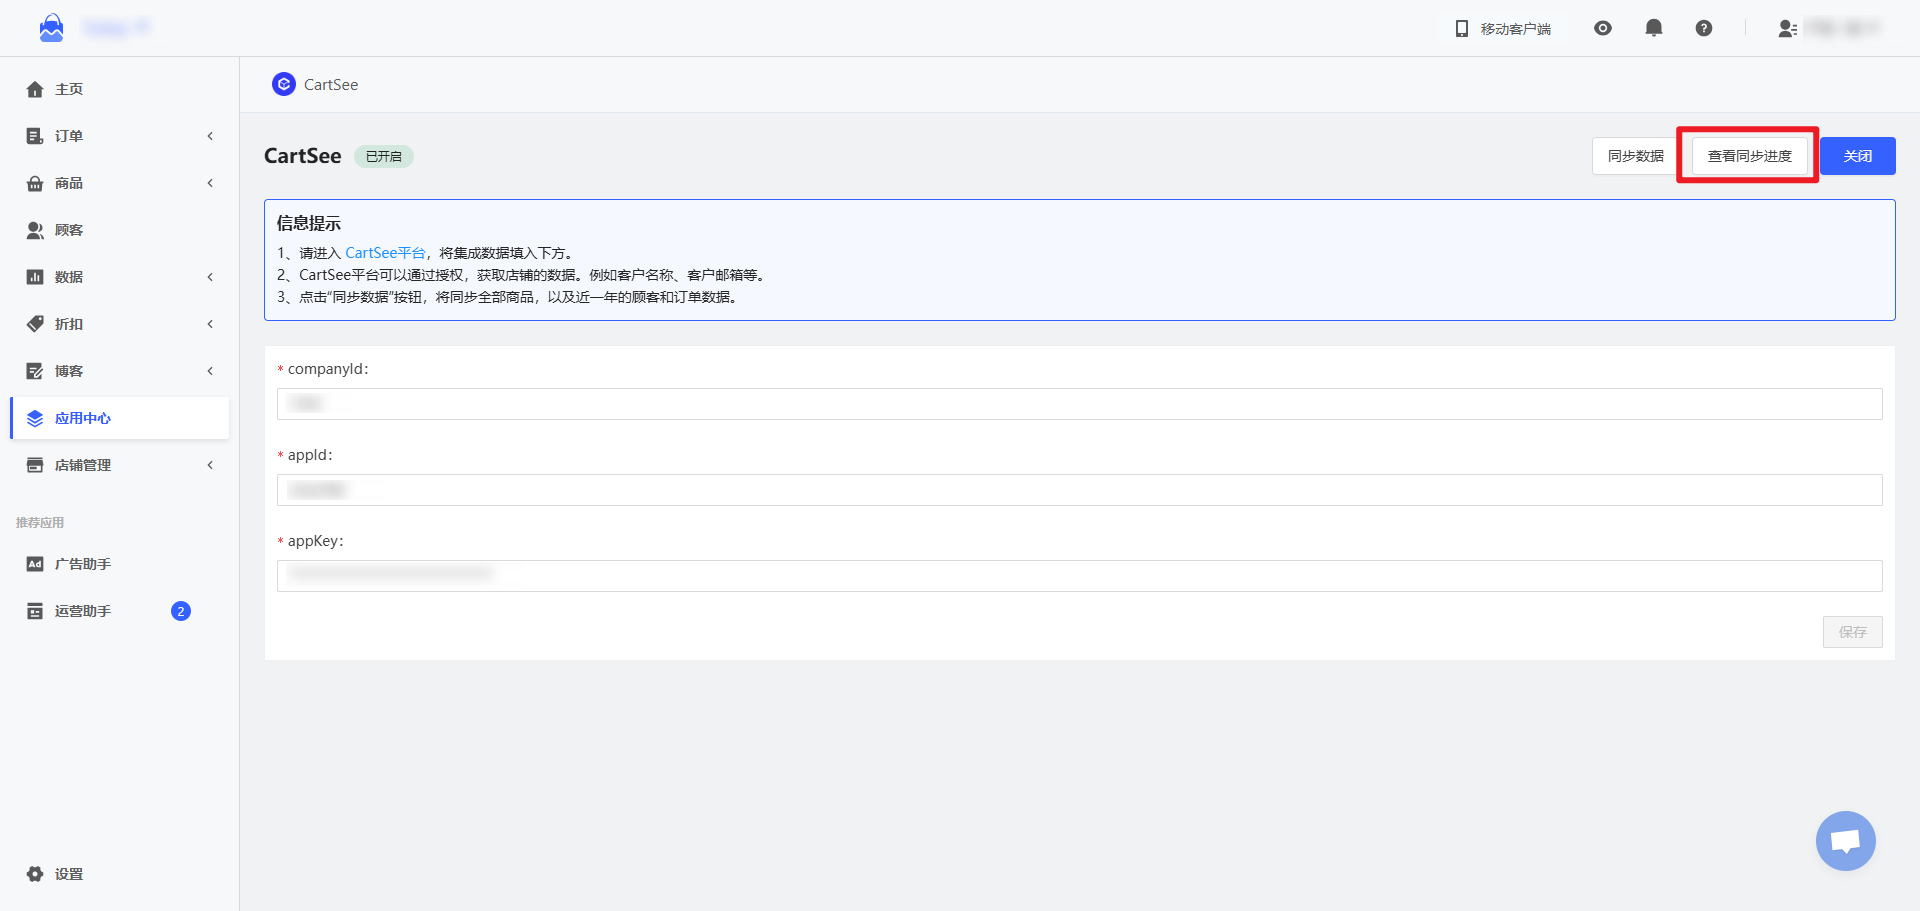
Task: Click the CartSee logo in breadcrumb
Action: point(284,84)
